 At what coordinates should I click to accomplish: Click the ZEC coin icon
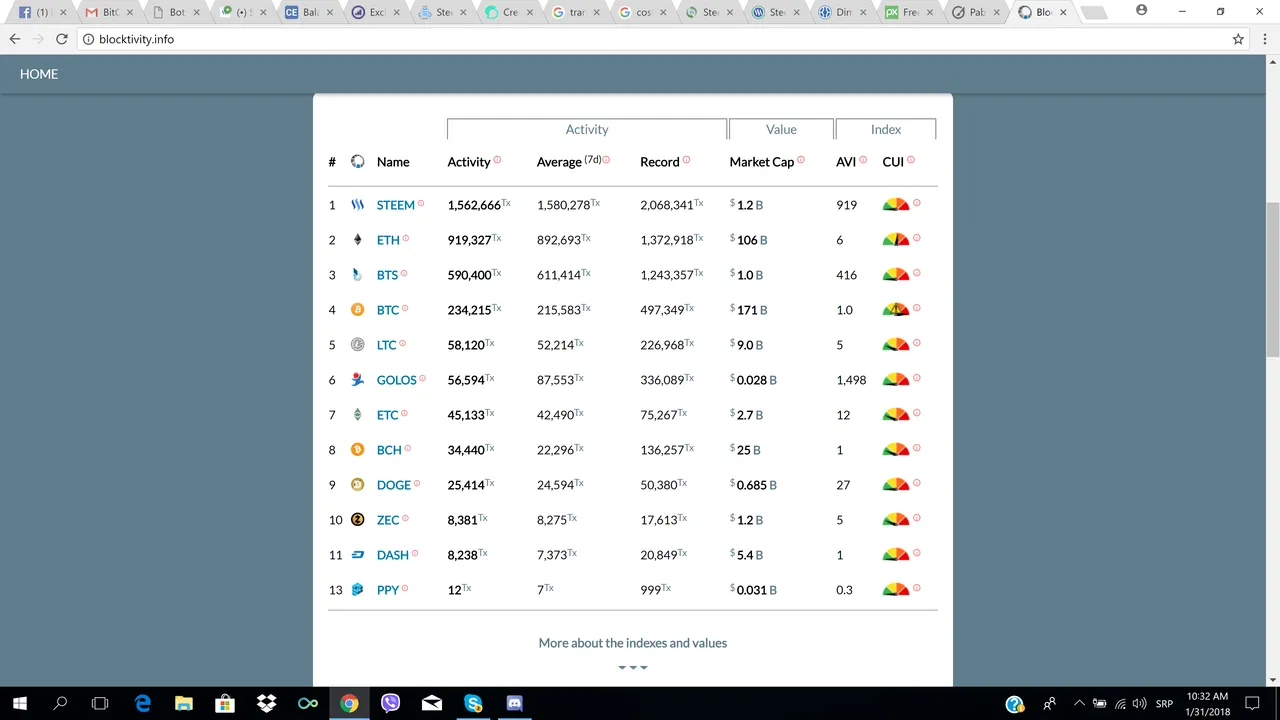(357, 520)
